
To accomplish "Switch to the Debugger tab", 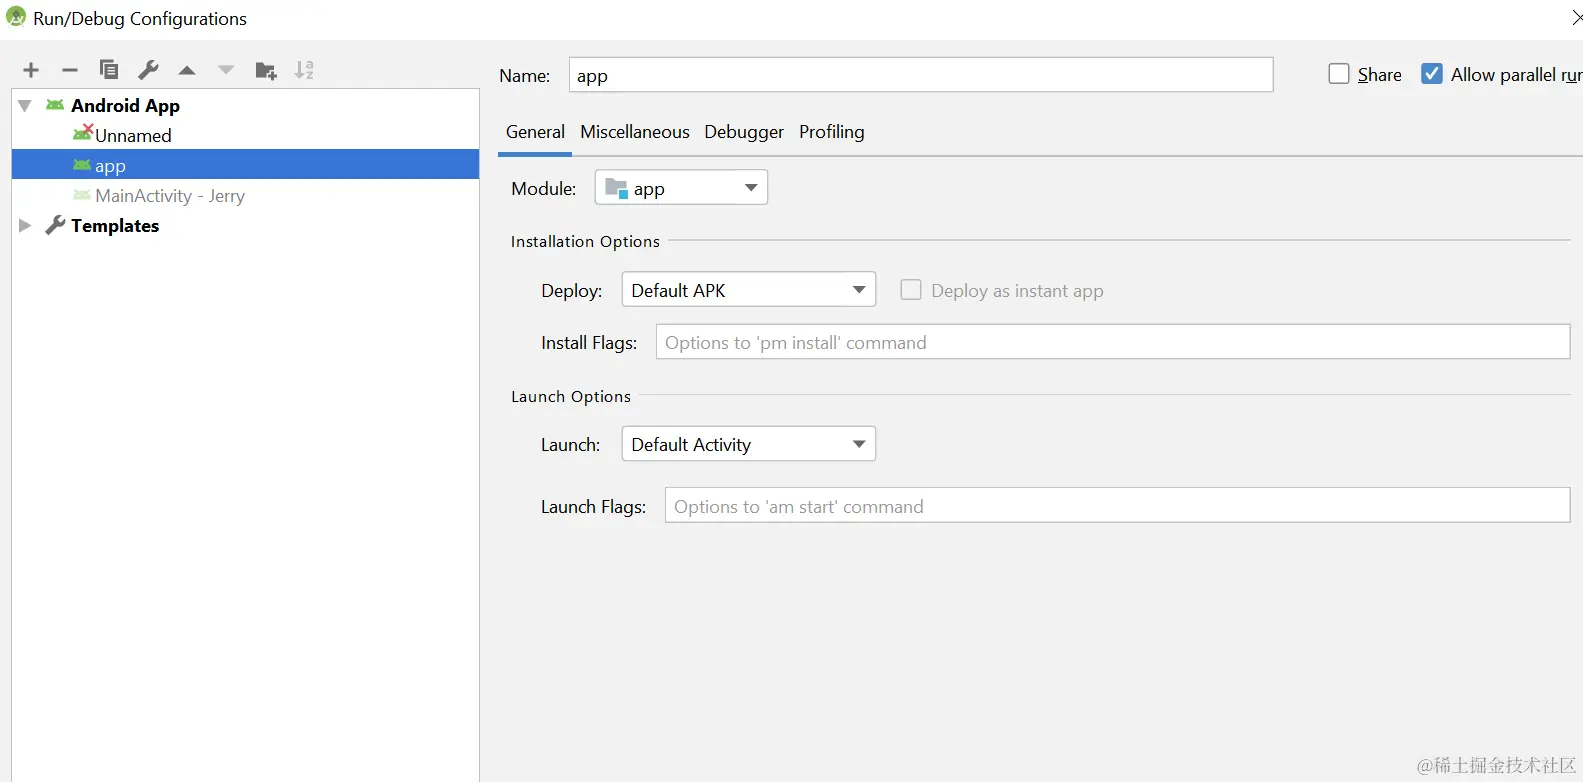I will [x=744, y=132].
